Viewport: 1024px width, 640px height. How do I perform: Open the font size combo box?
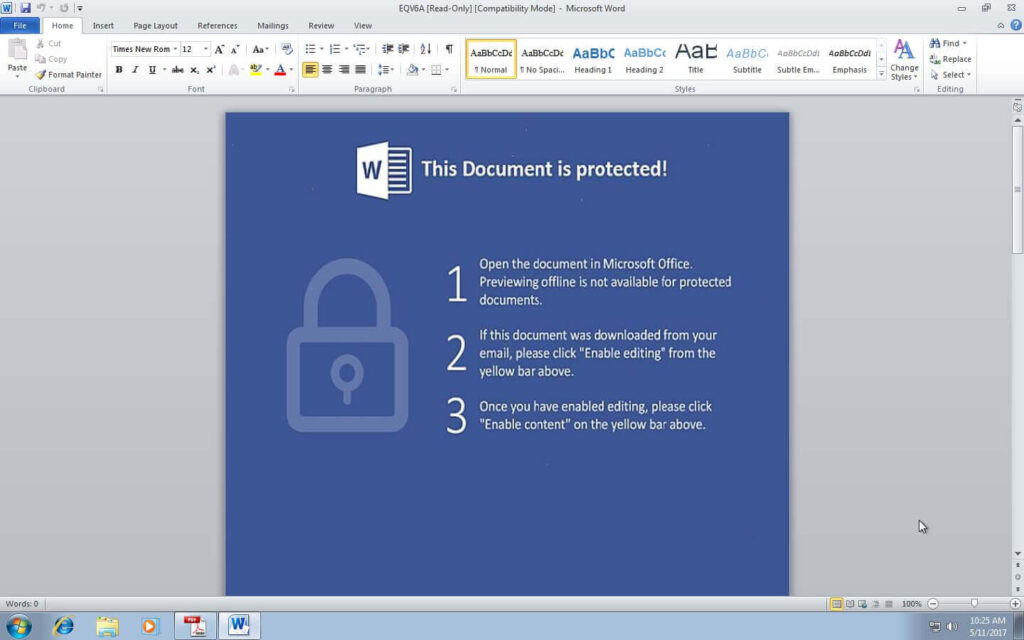pos(195,49)
